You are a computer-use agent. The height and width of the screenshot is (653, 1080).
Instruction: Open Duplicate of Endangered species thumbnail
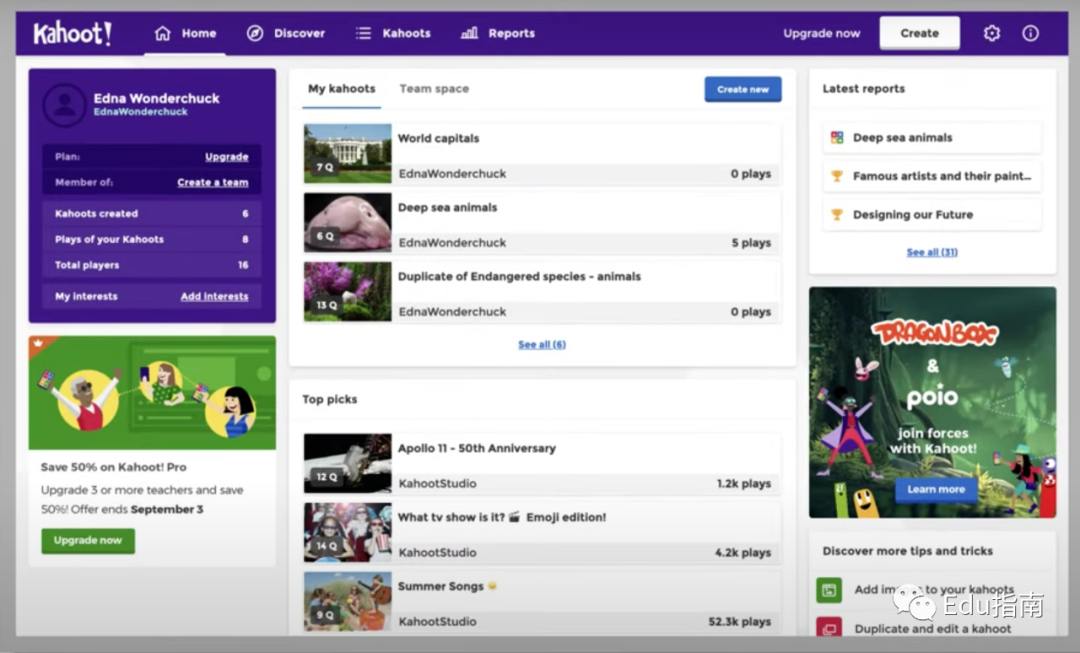347,291
